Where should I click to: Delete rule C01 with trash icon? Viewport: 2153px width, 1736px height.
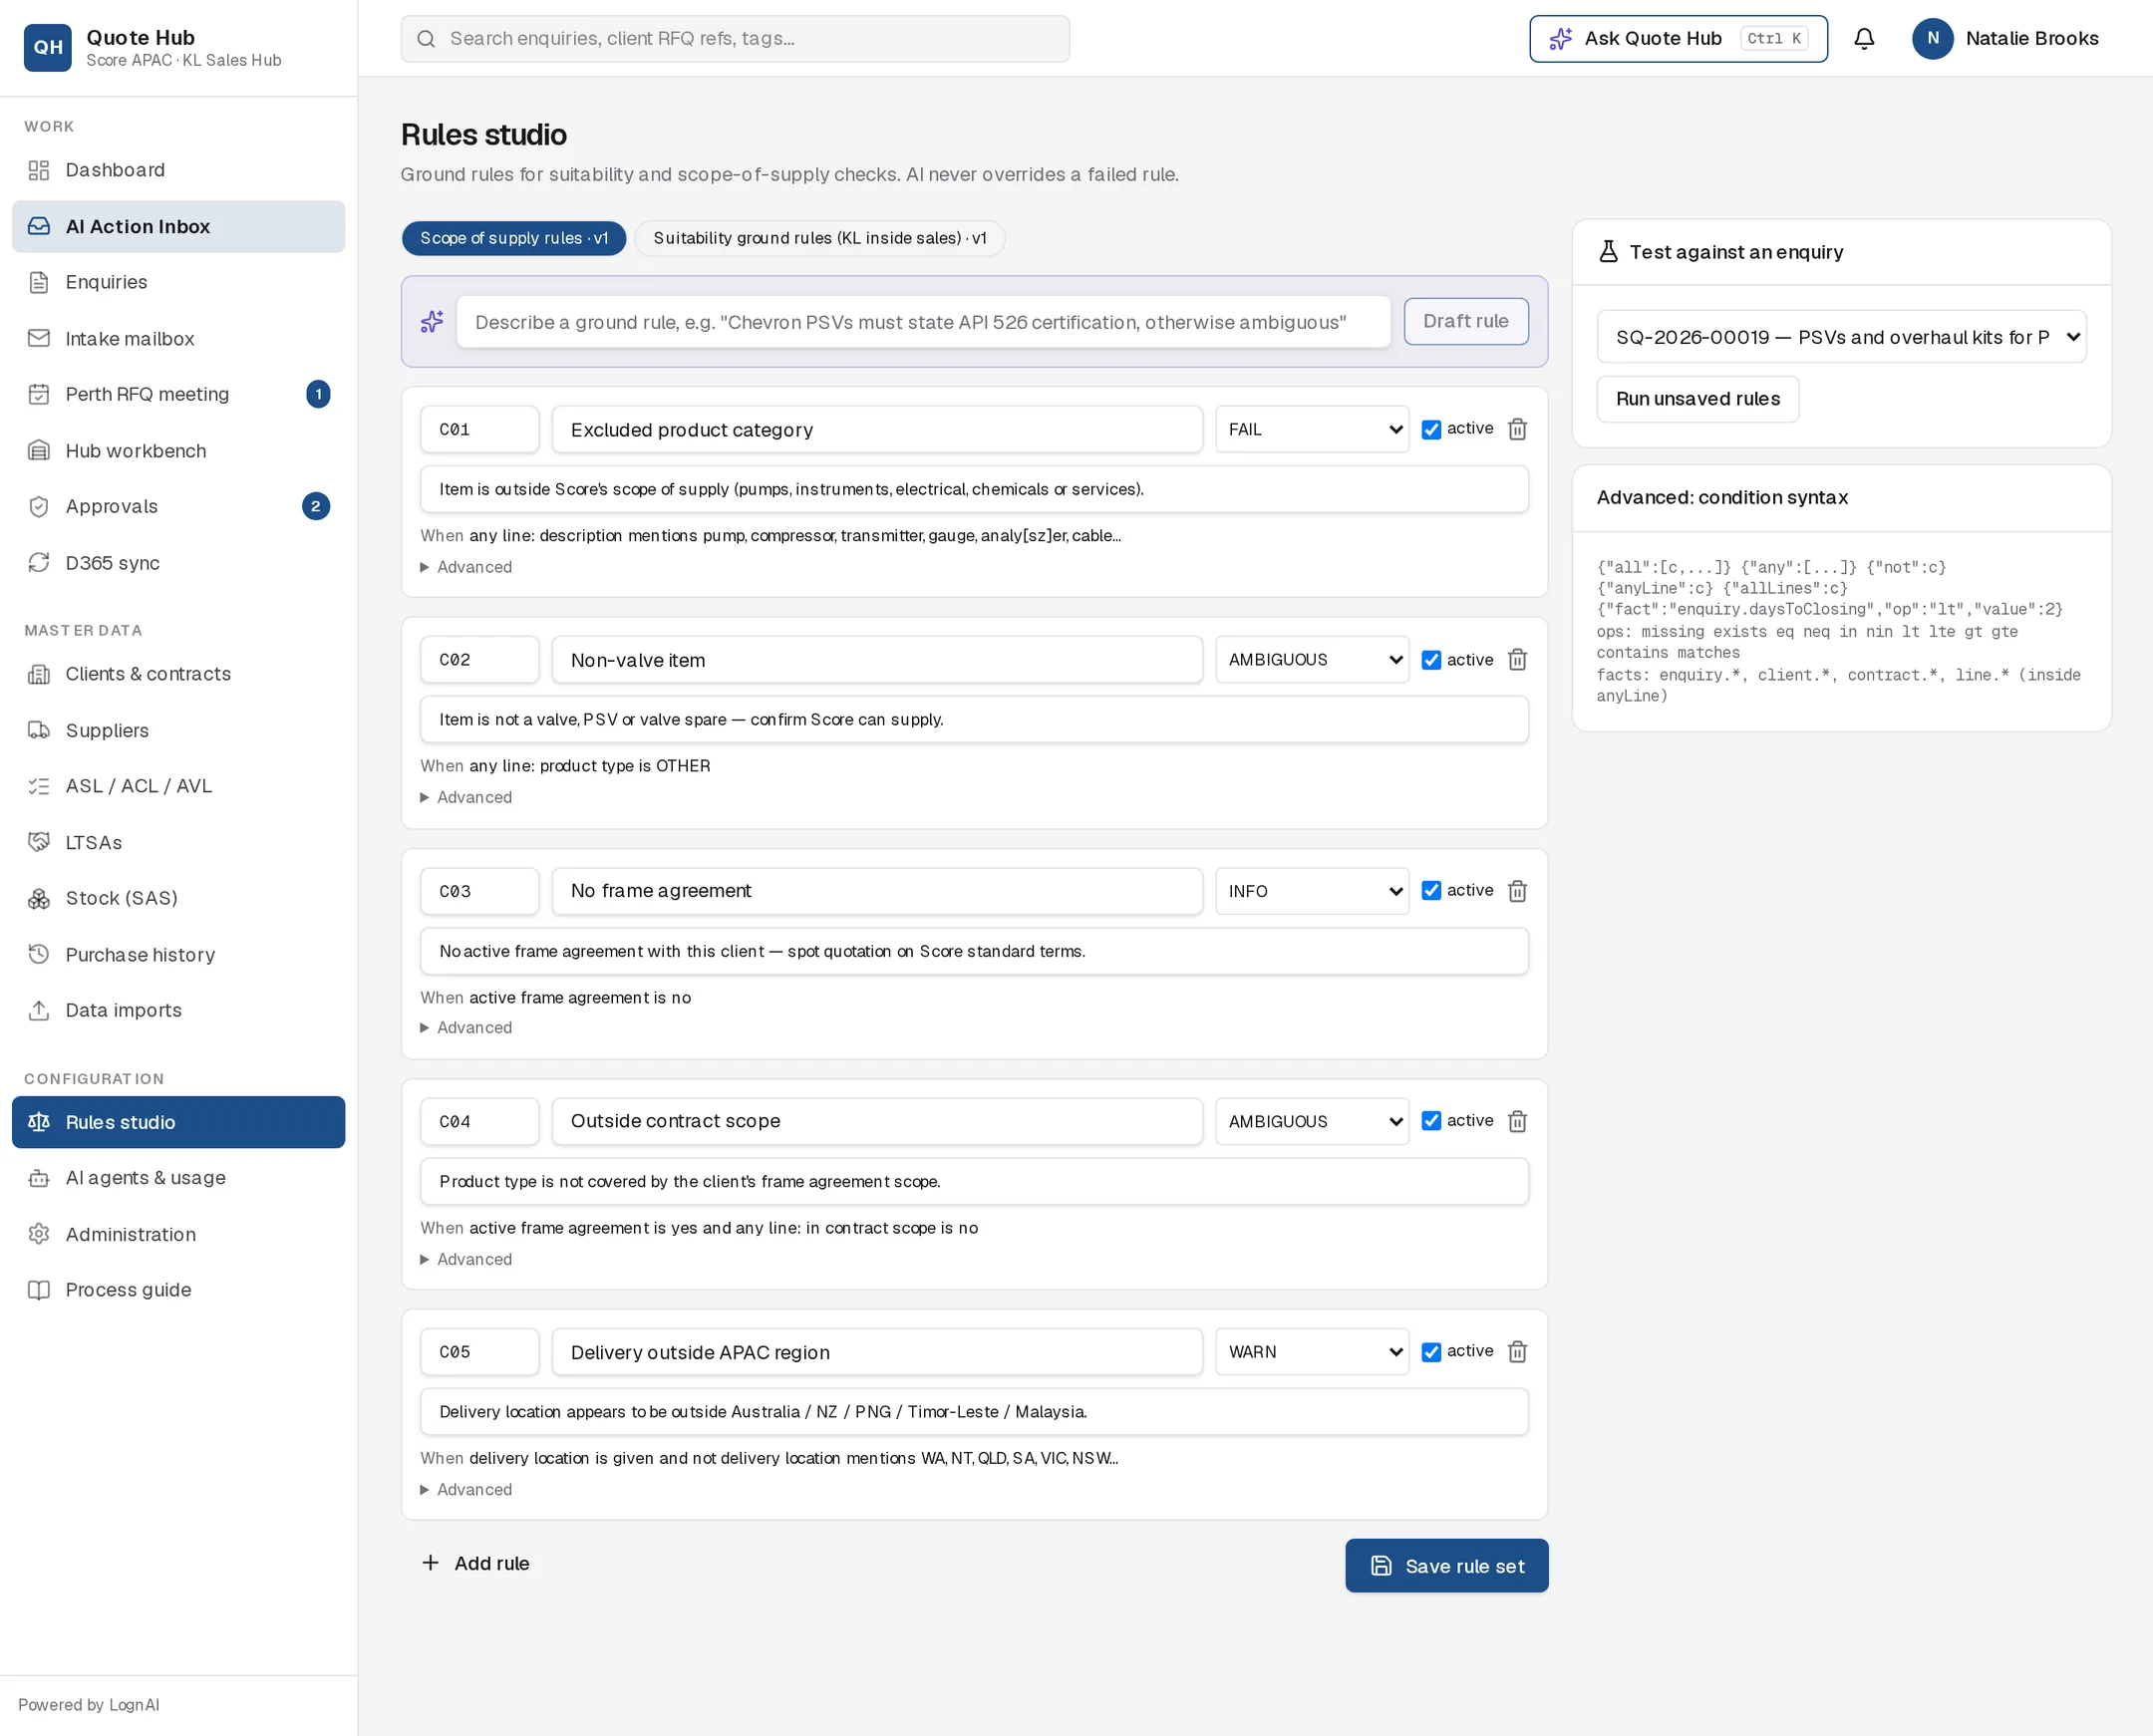[1517, 429]
